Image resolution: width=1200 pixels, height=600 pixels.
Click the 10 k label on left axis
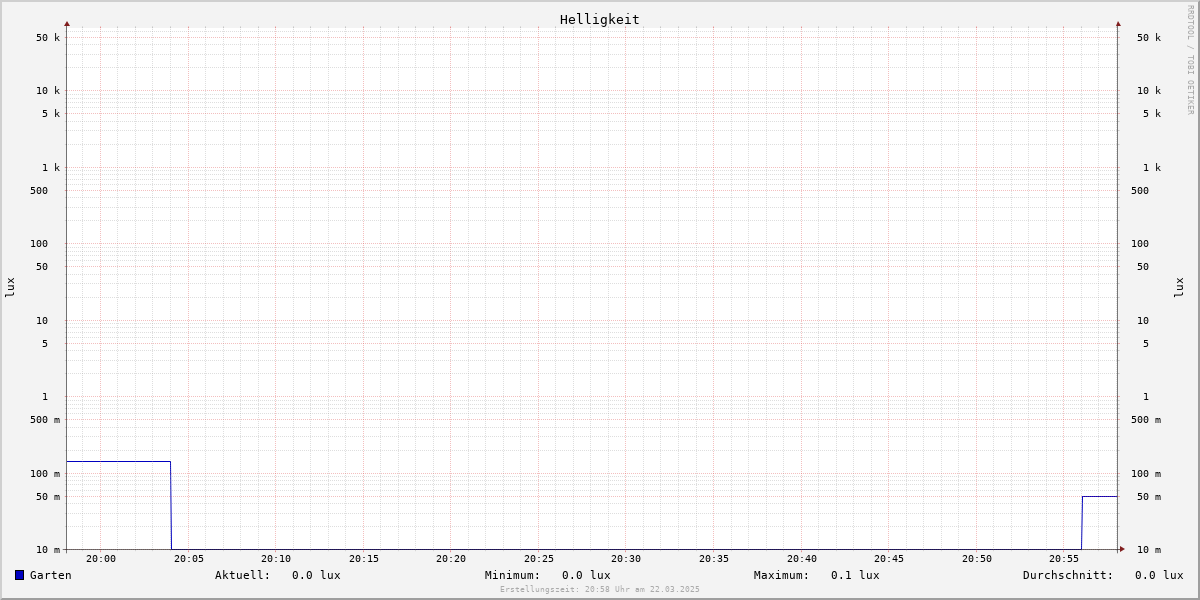(48, 91)
